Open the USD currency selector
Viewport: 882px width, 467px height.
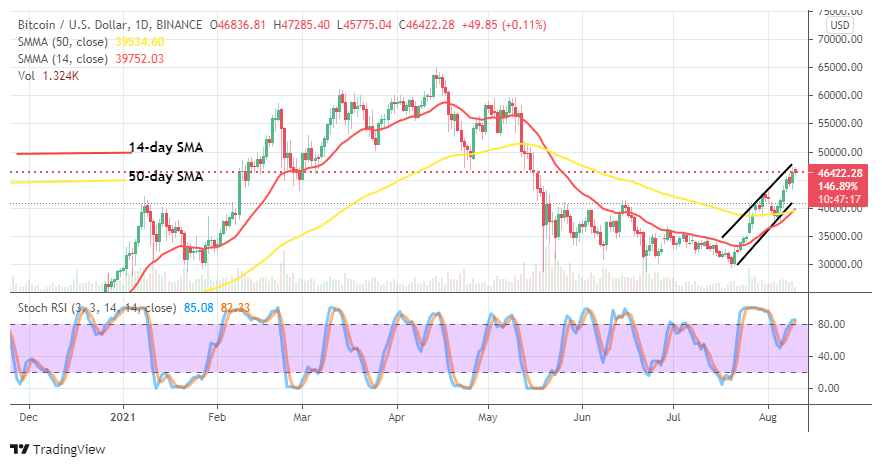coord(841,25)
